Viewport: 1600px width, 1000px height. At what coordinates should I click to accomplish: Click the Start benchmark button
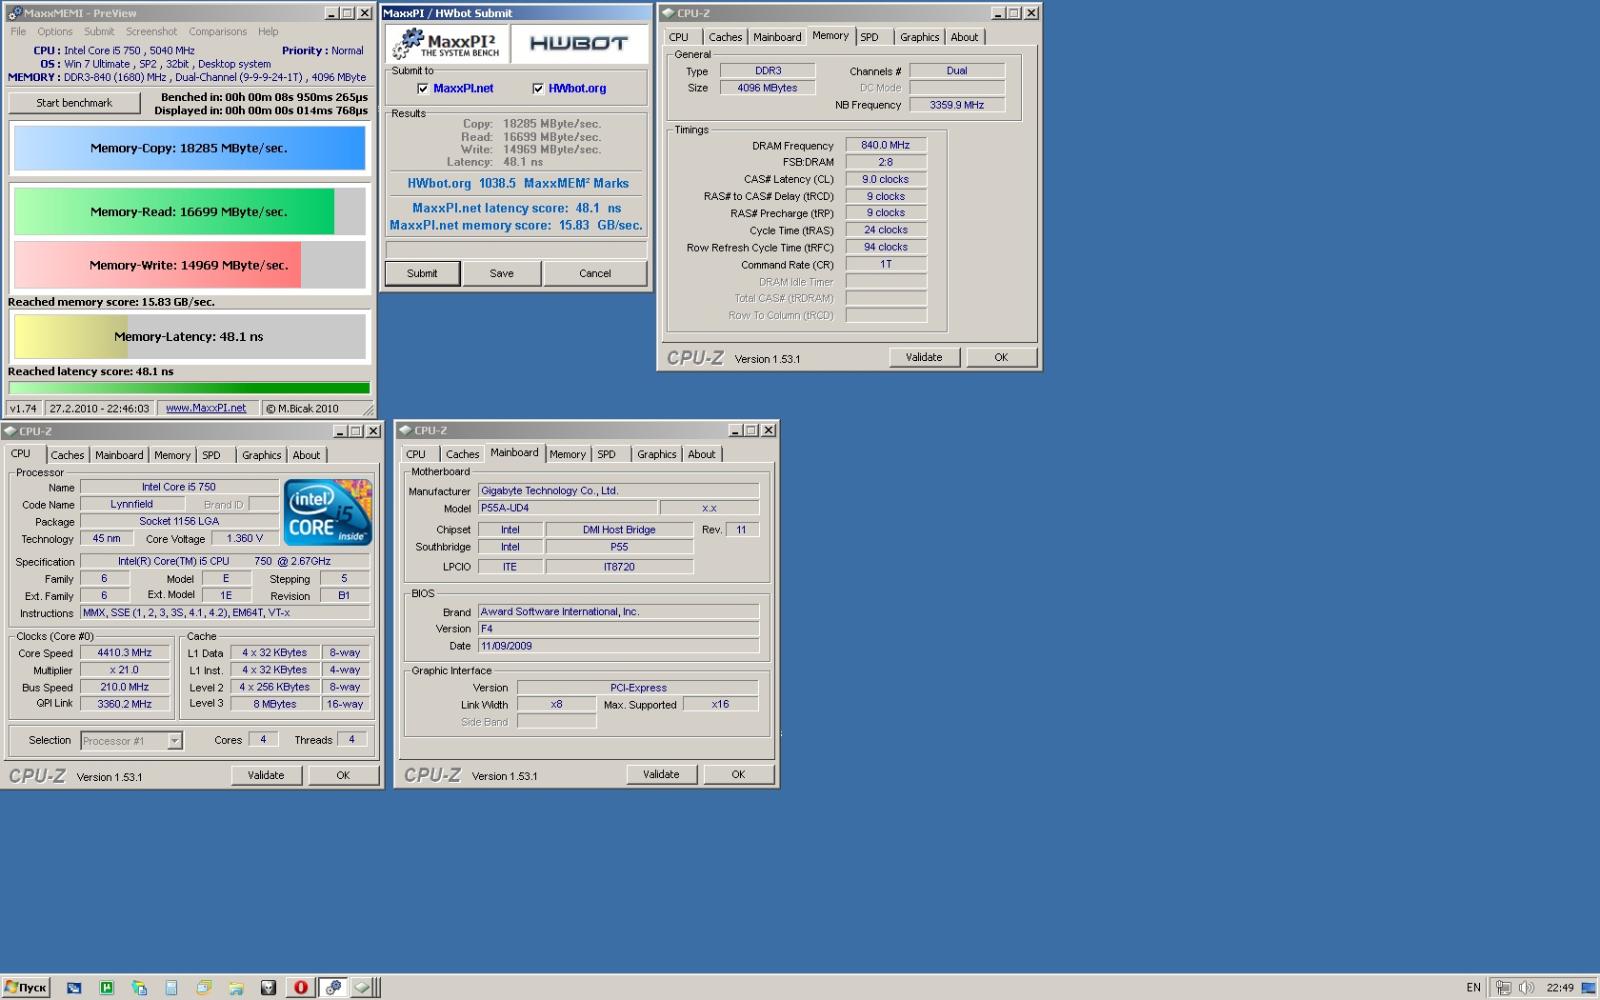(x=74, y=102)
